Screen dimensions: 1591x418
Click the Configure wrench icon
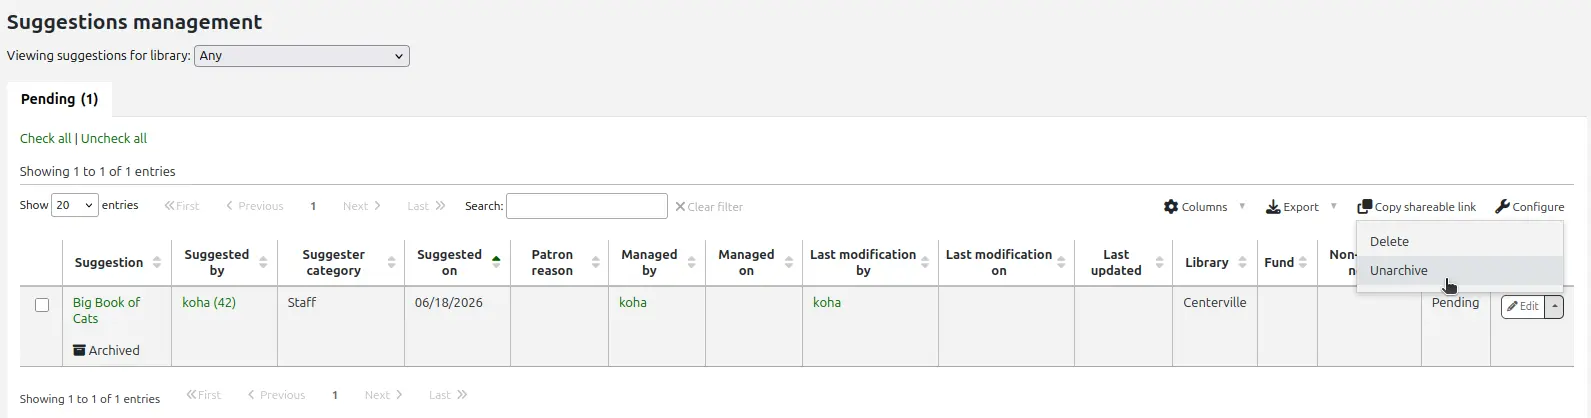(1502, 207)
